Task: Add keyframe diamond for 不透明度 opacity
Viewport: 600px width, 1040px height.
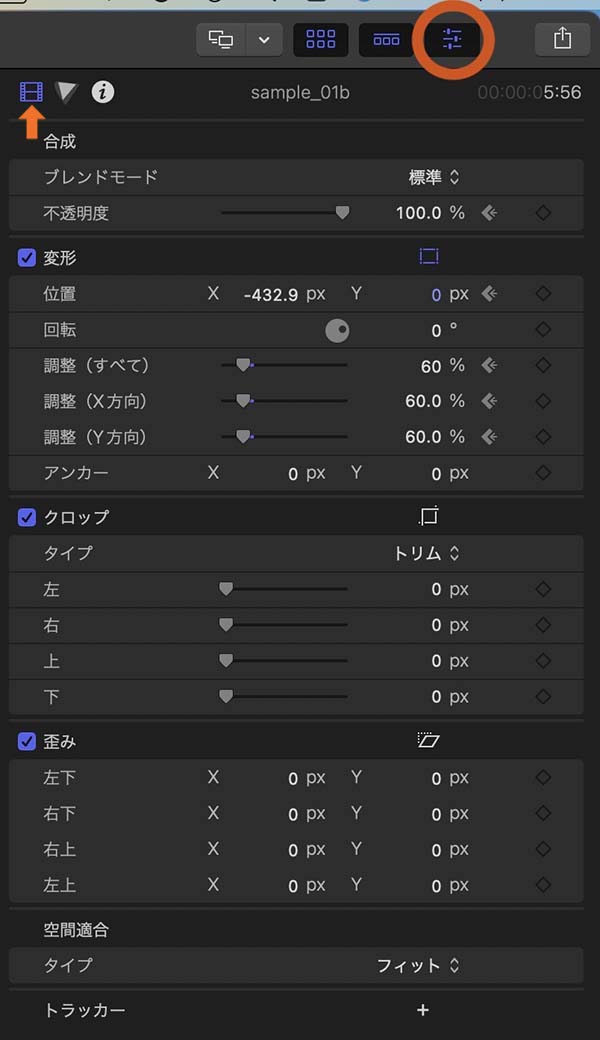Action: 543,213
